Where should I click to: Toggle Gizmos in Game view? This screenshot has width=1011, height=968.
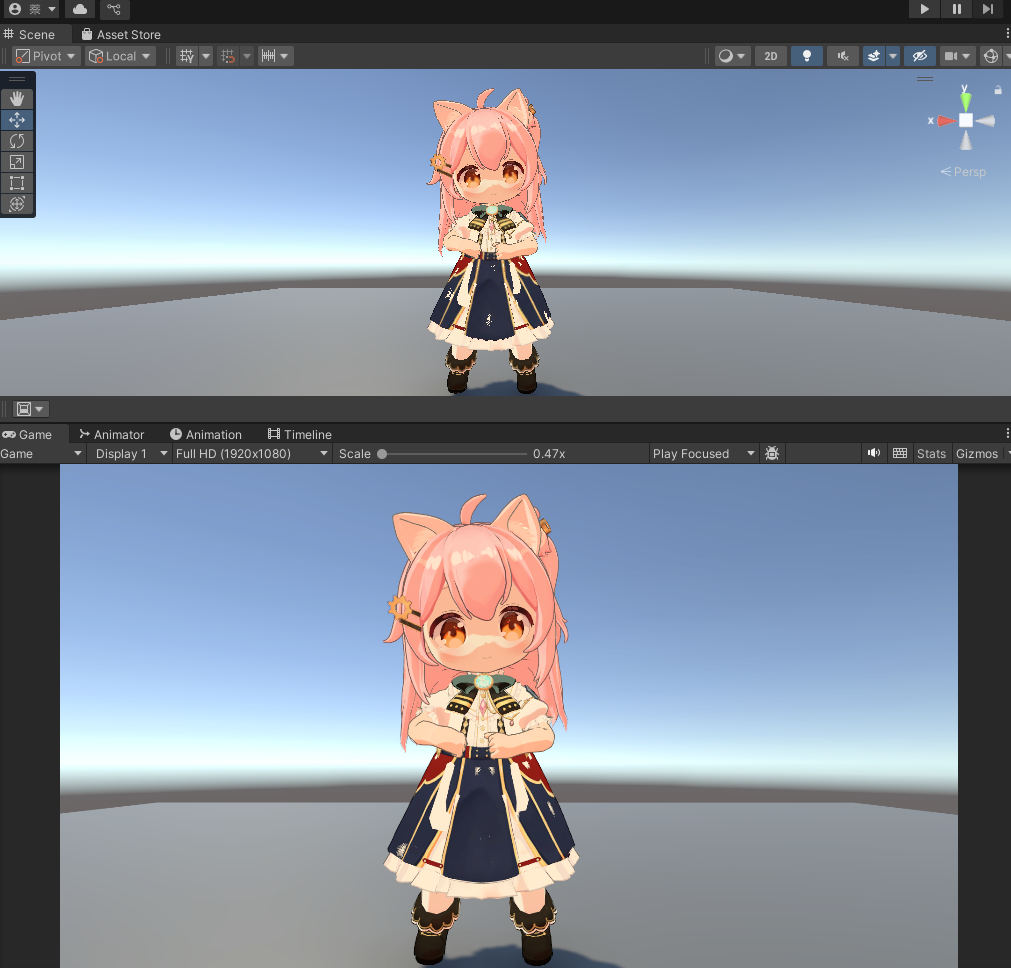(x=977, y=453)
